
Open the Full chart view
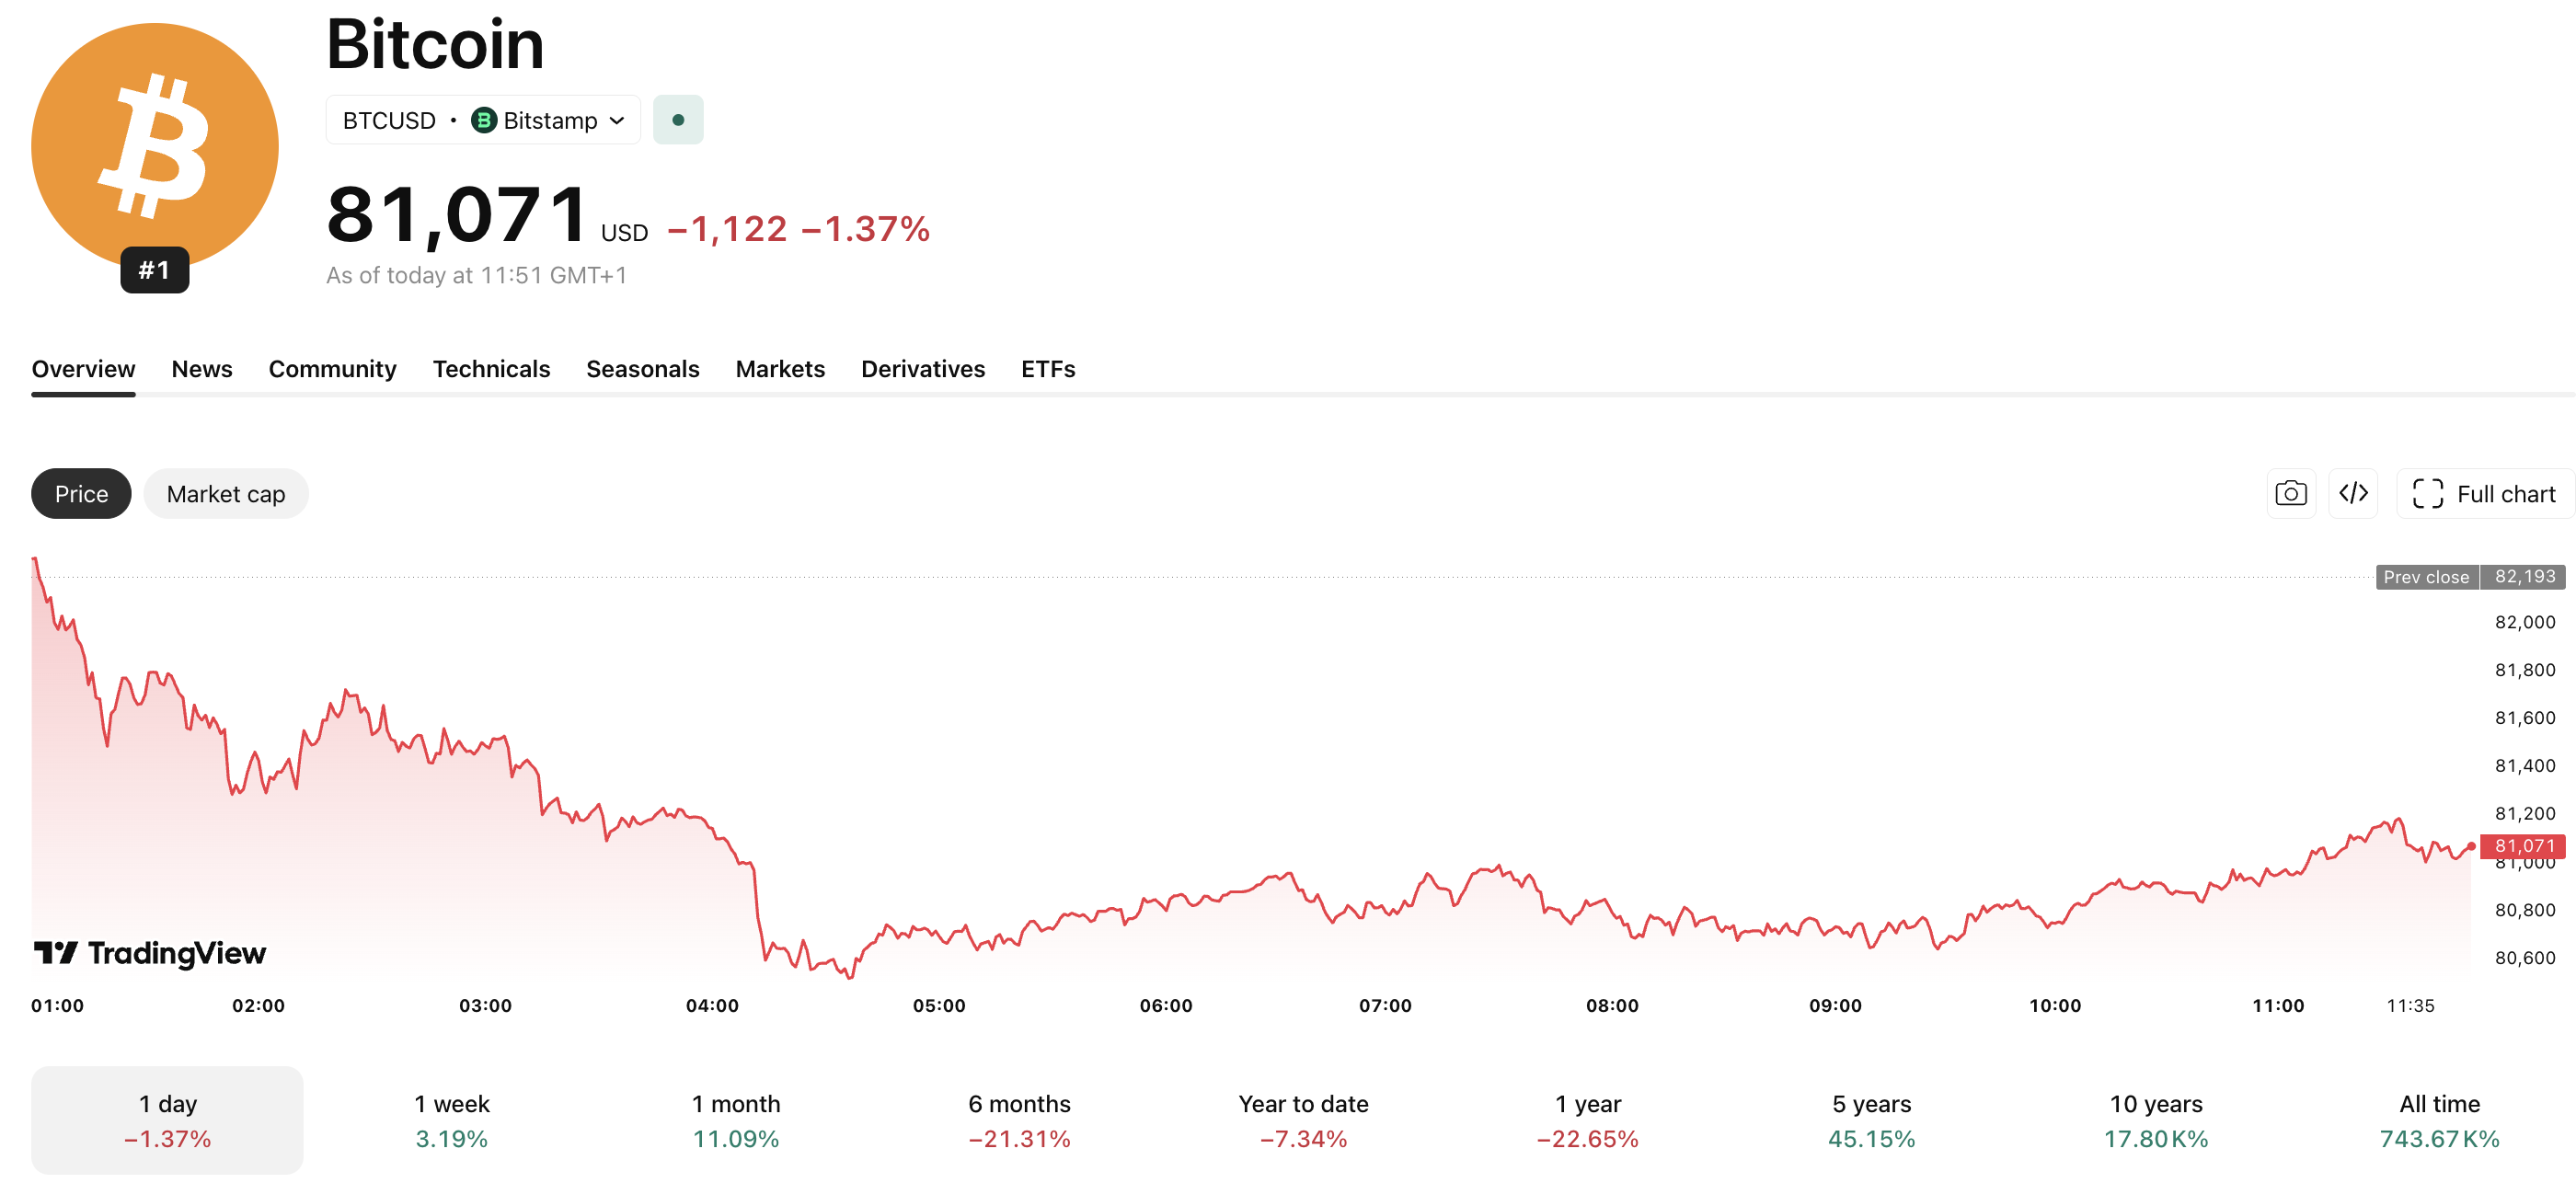tap(2484, 494)
